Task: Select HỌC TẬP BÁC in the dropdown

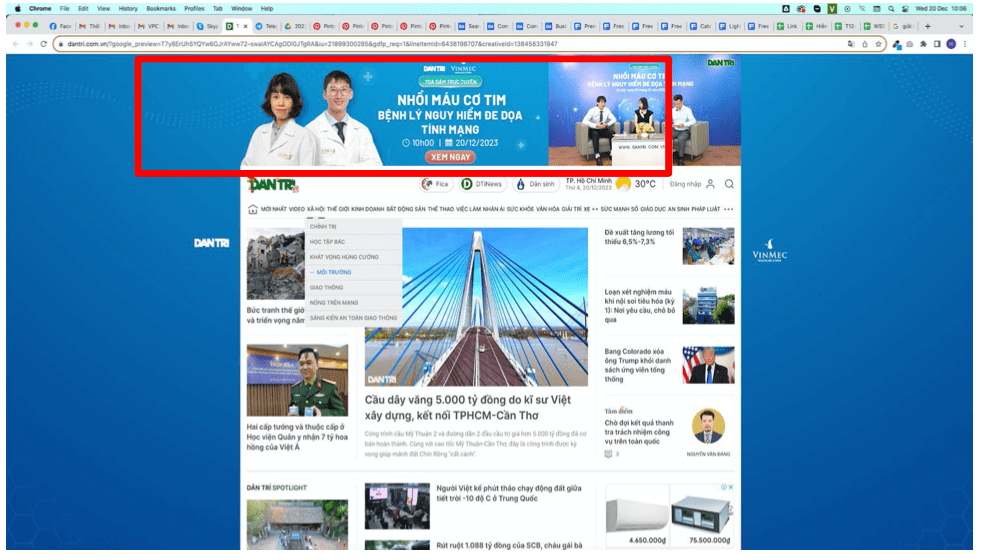Action: tap(327, 242)
